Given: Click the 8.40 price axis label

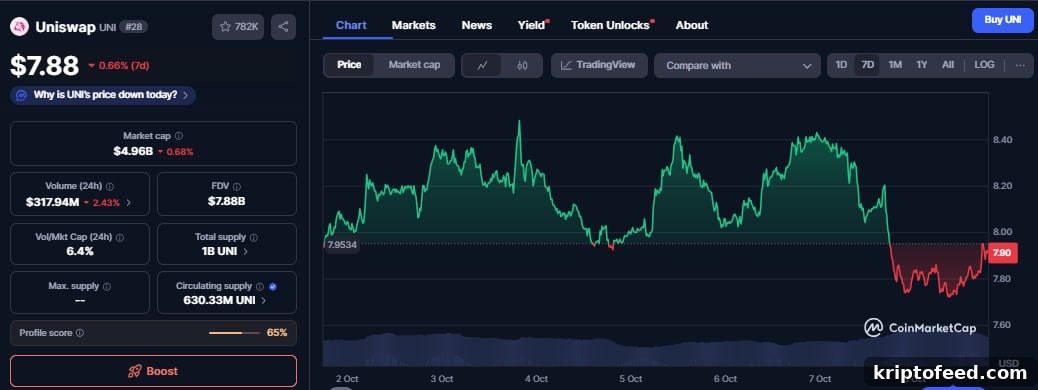Looking at the screenshot, I should pyautogui.click(x=1002, y=140).
